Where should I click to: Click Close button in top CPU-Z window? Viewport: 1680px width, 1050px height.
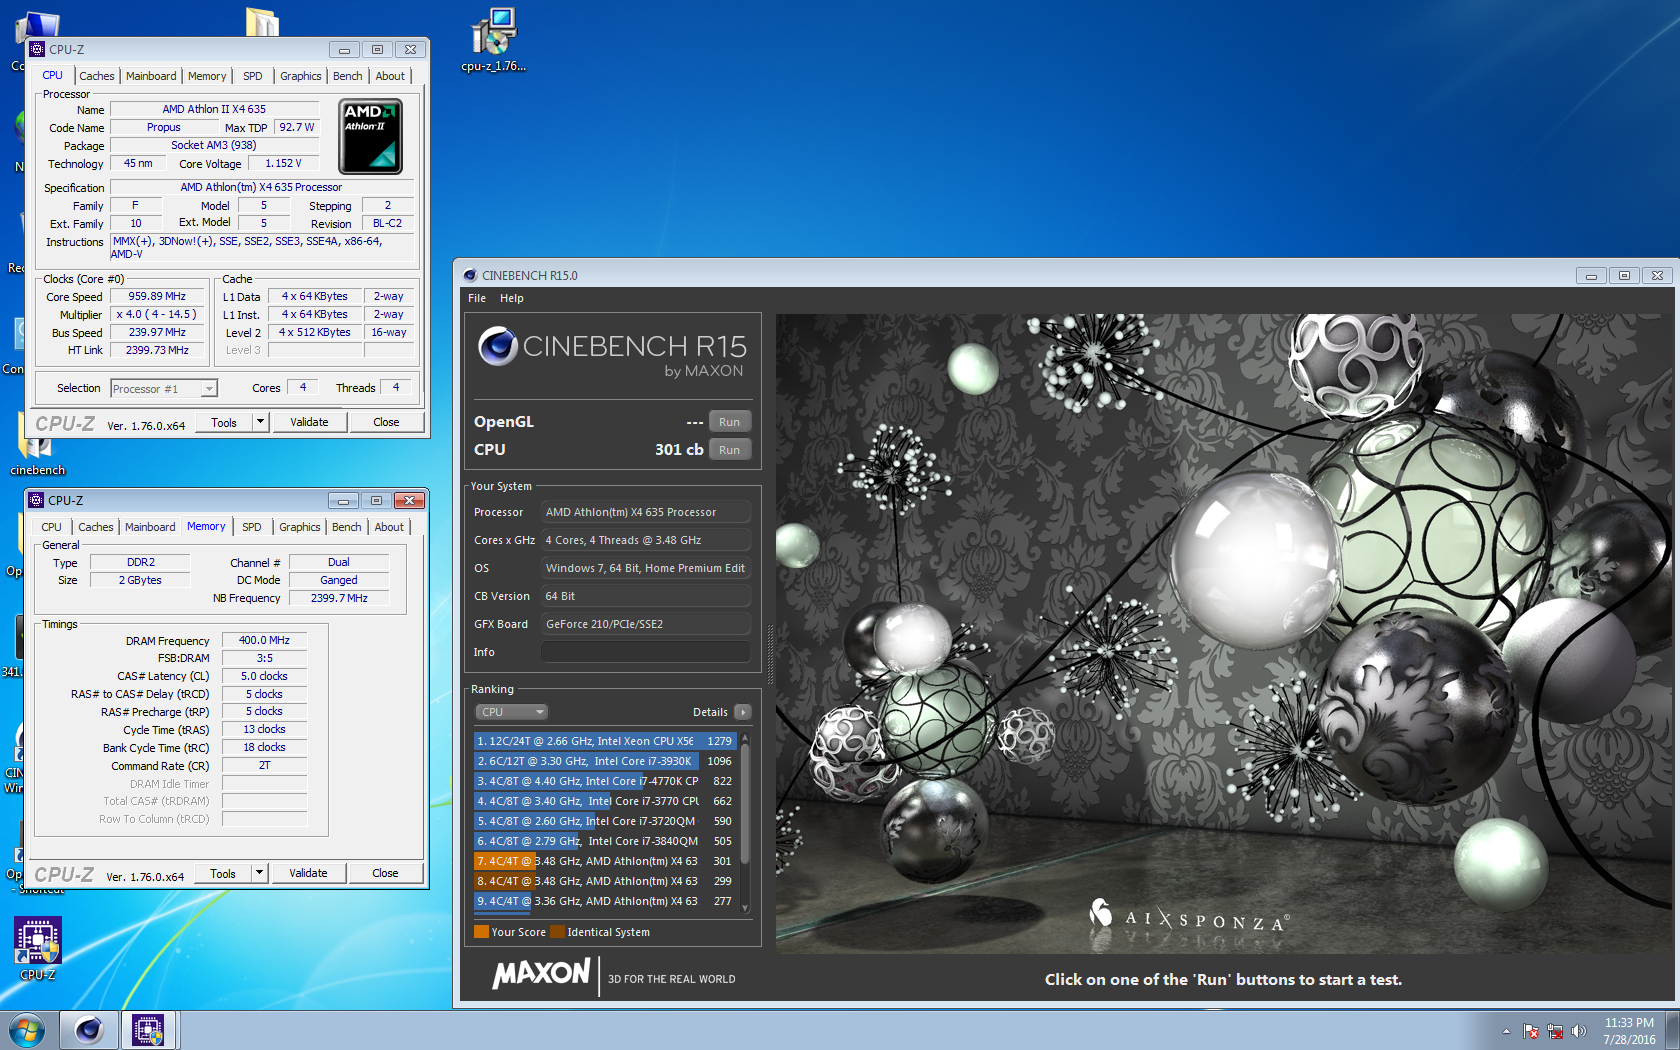(386, 422)
